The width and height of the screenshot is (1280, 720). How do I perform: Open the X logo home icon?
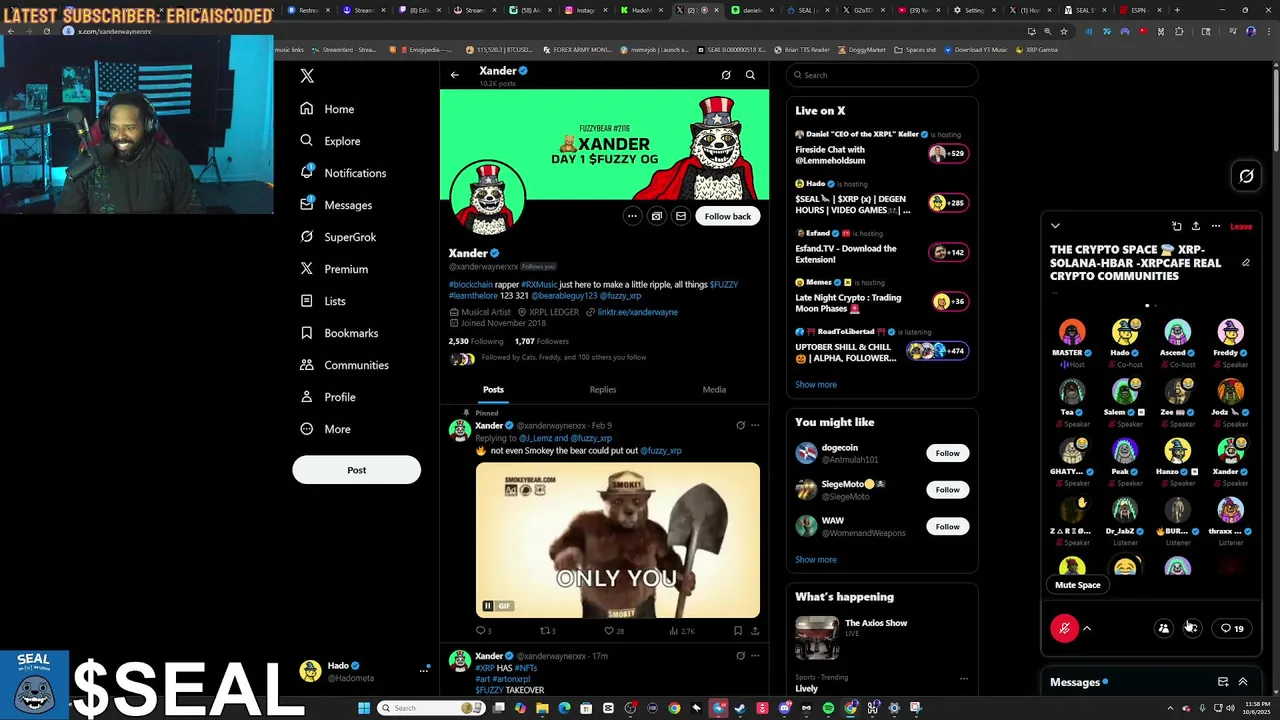307,76
